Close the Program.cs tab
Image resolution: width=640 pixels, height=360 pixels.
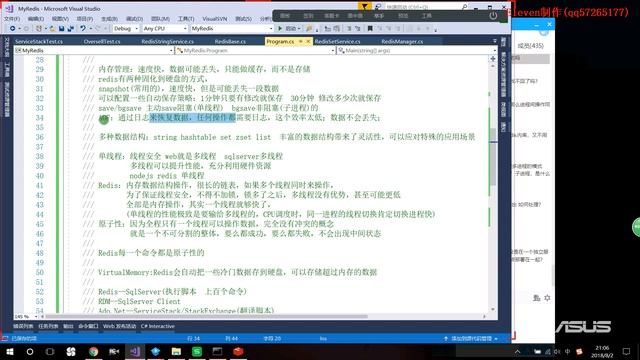[308, 41]
